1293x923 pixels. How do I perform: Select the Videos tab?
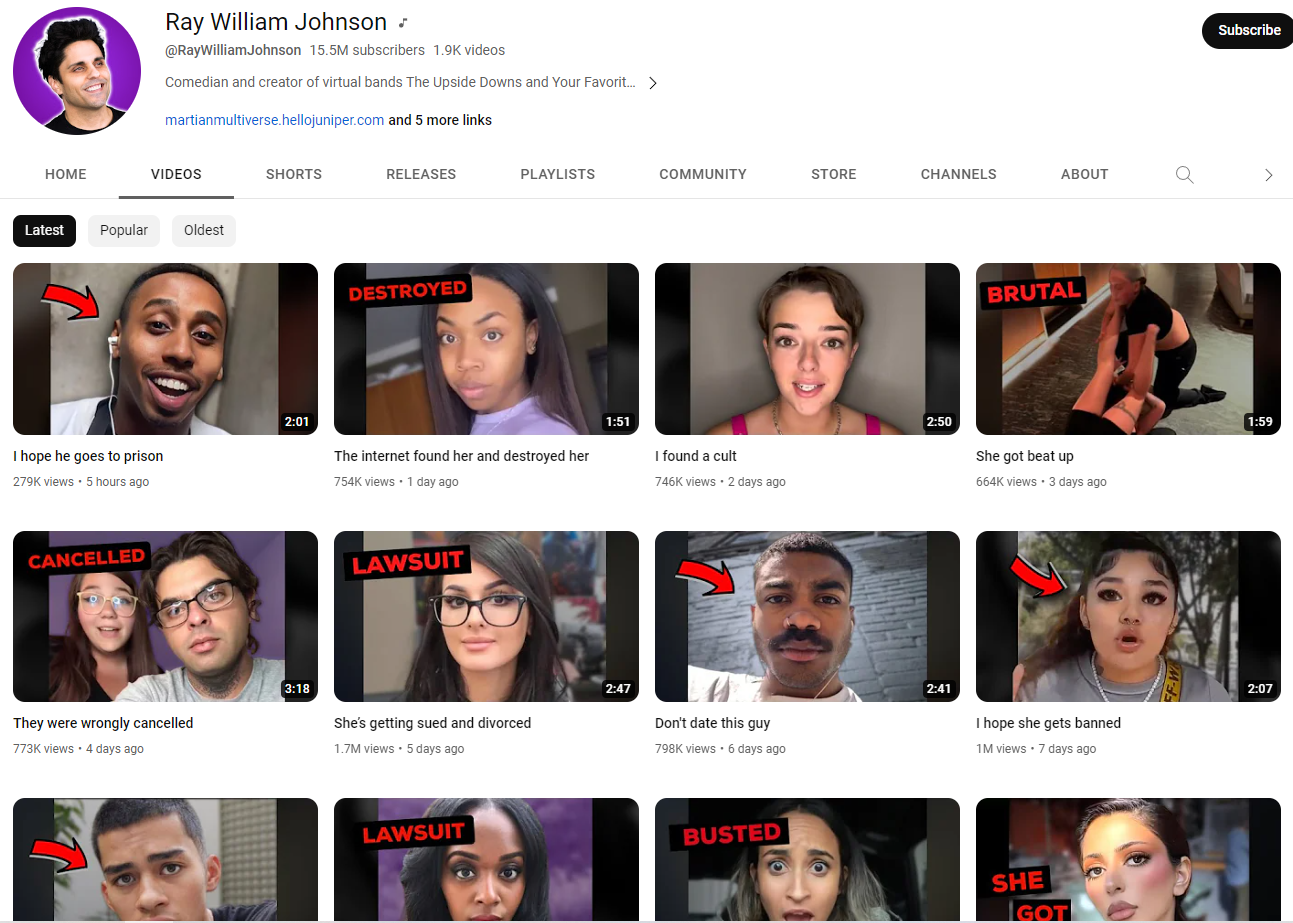pyautogui.click(x=176, y=174)
